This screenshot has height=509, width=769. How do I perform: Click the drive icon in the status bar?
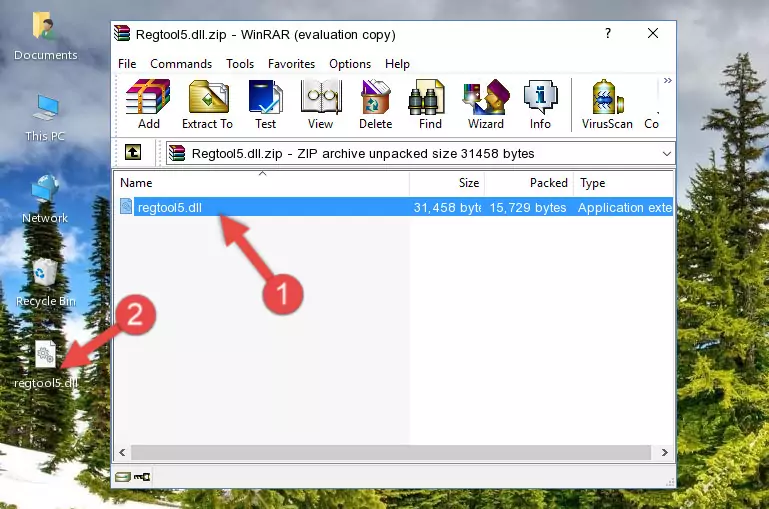click(123, 476)
